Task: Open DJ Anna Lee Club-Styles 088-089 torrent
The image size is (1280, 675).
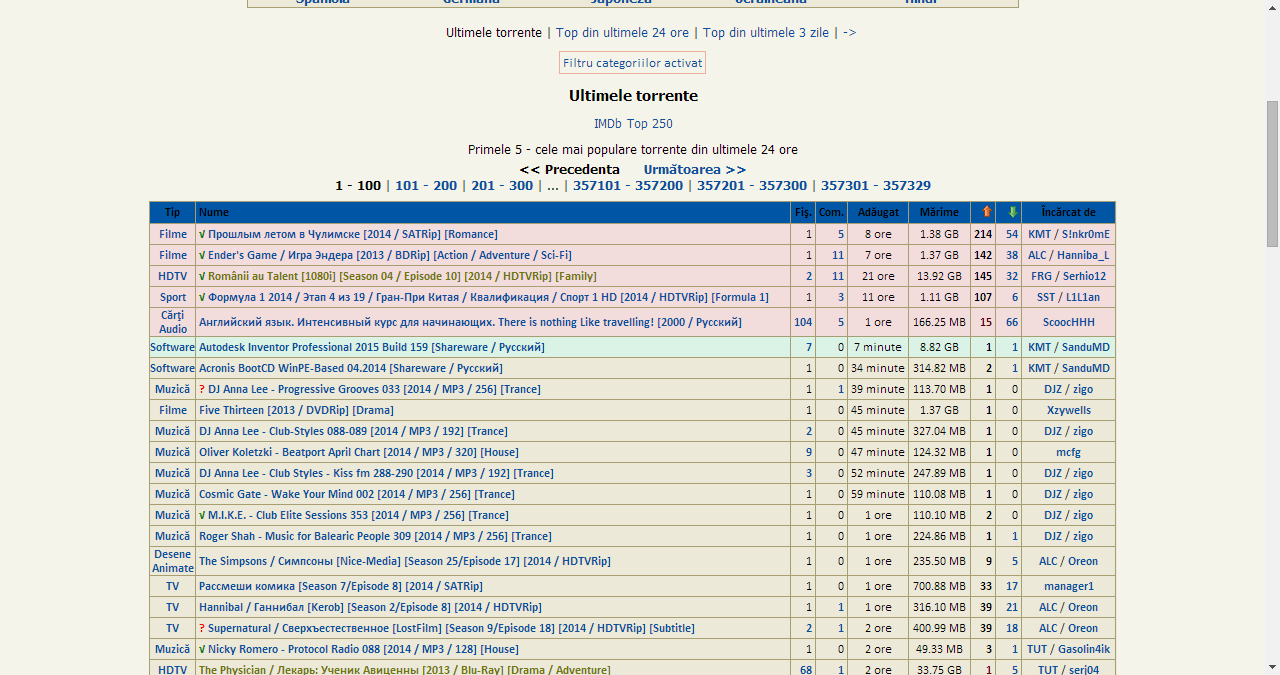Action: point(353,431)
